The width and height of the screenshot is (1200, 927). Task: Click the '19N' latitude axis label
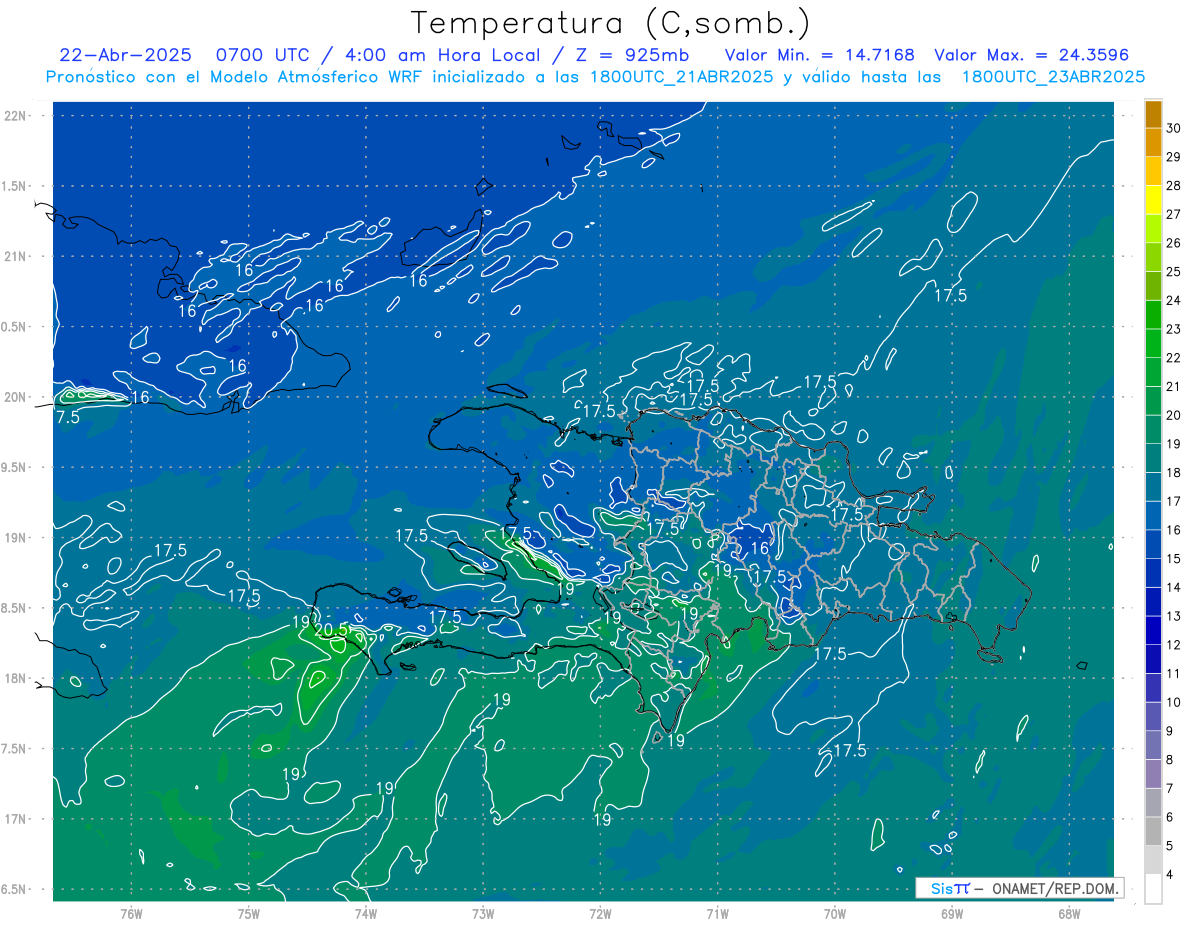(15, 538)
